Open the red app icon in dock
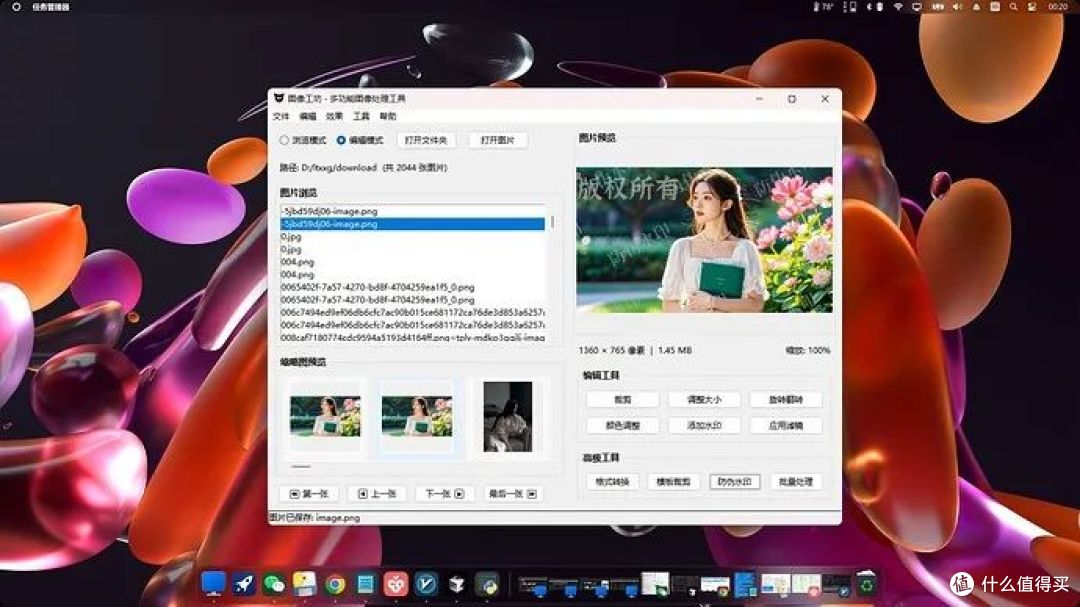Viewport: 1080px width, 607px height. click(395, 584)
